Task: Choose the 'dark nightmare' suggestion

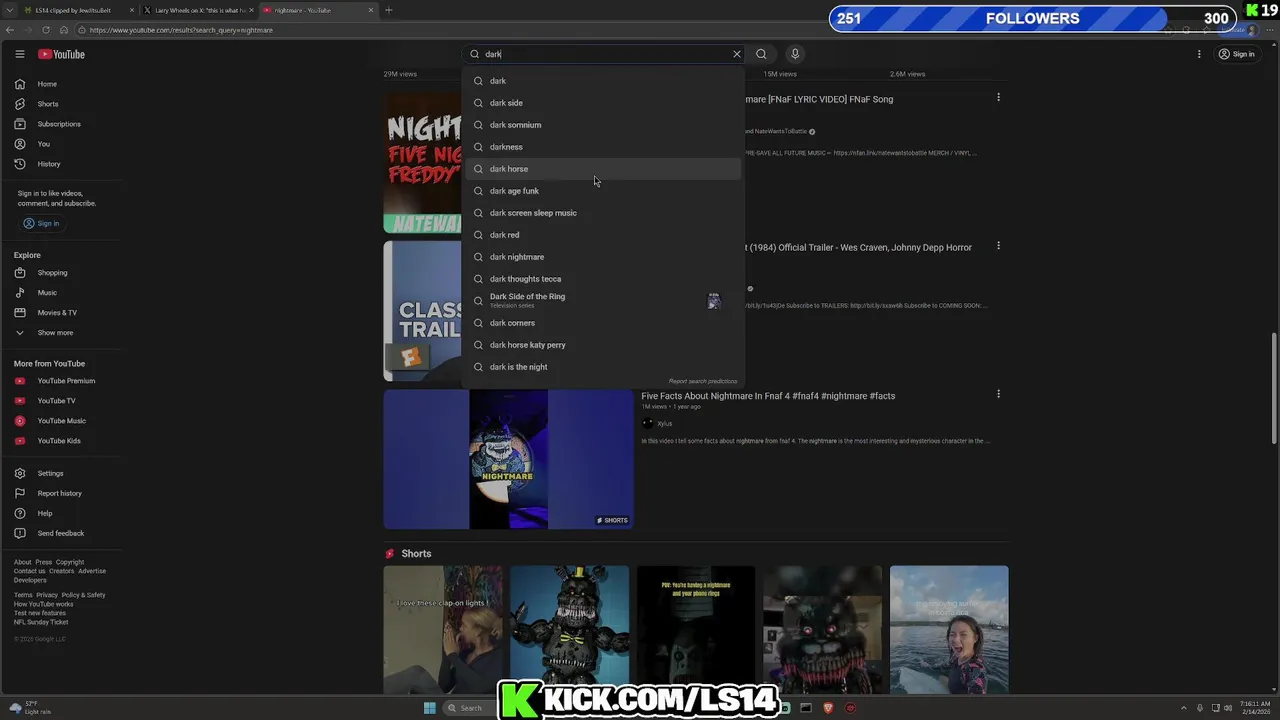Action: tap(603, 257)
